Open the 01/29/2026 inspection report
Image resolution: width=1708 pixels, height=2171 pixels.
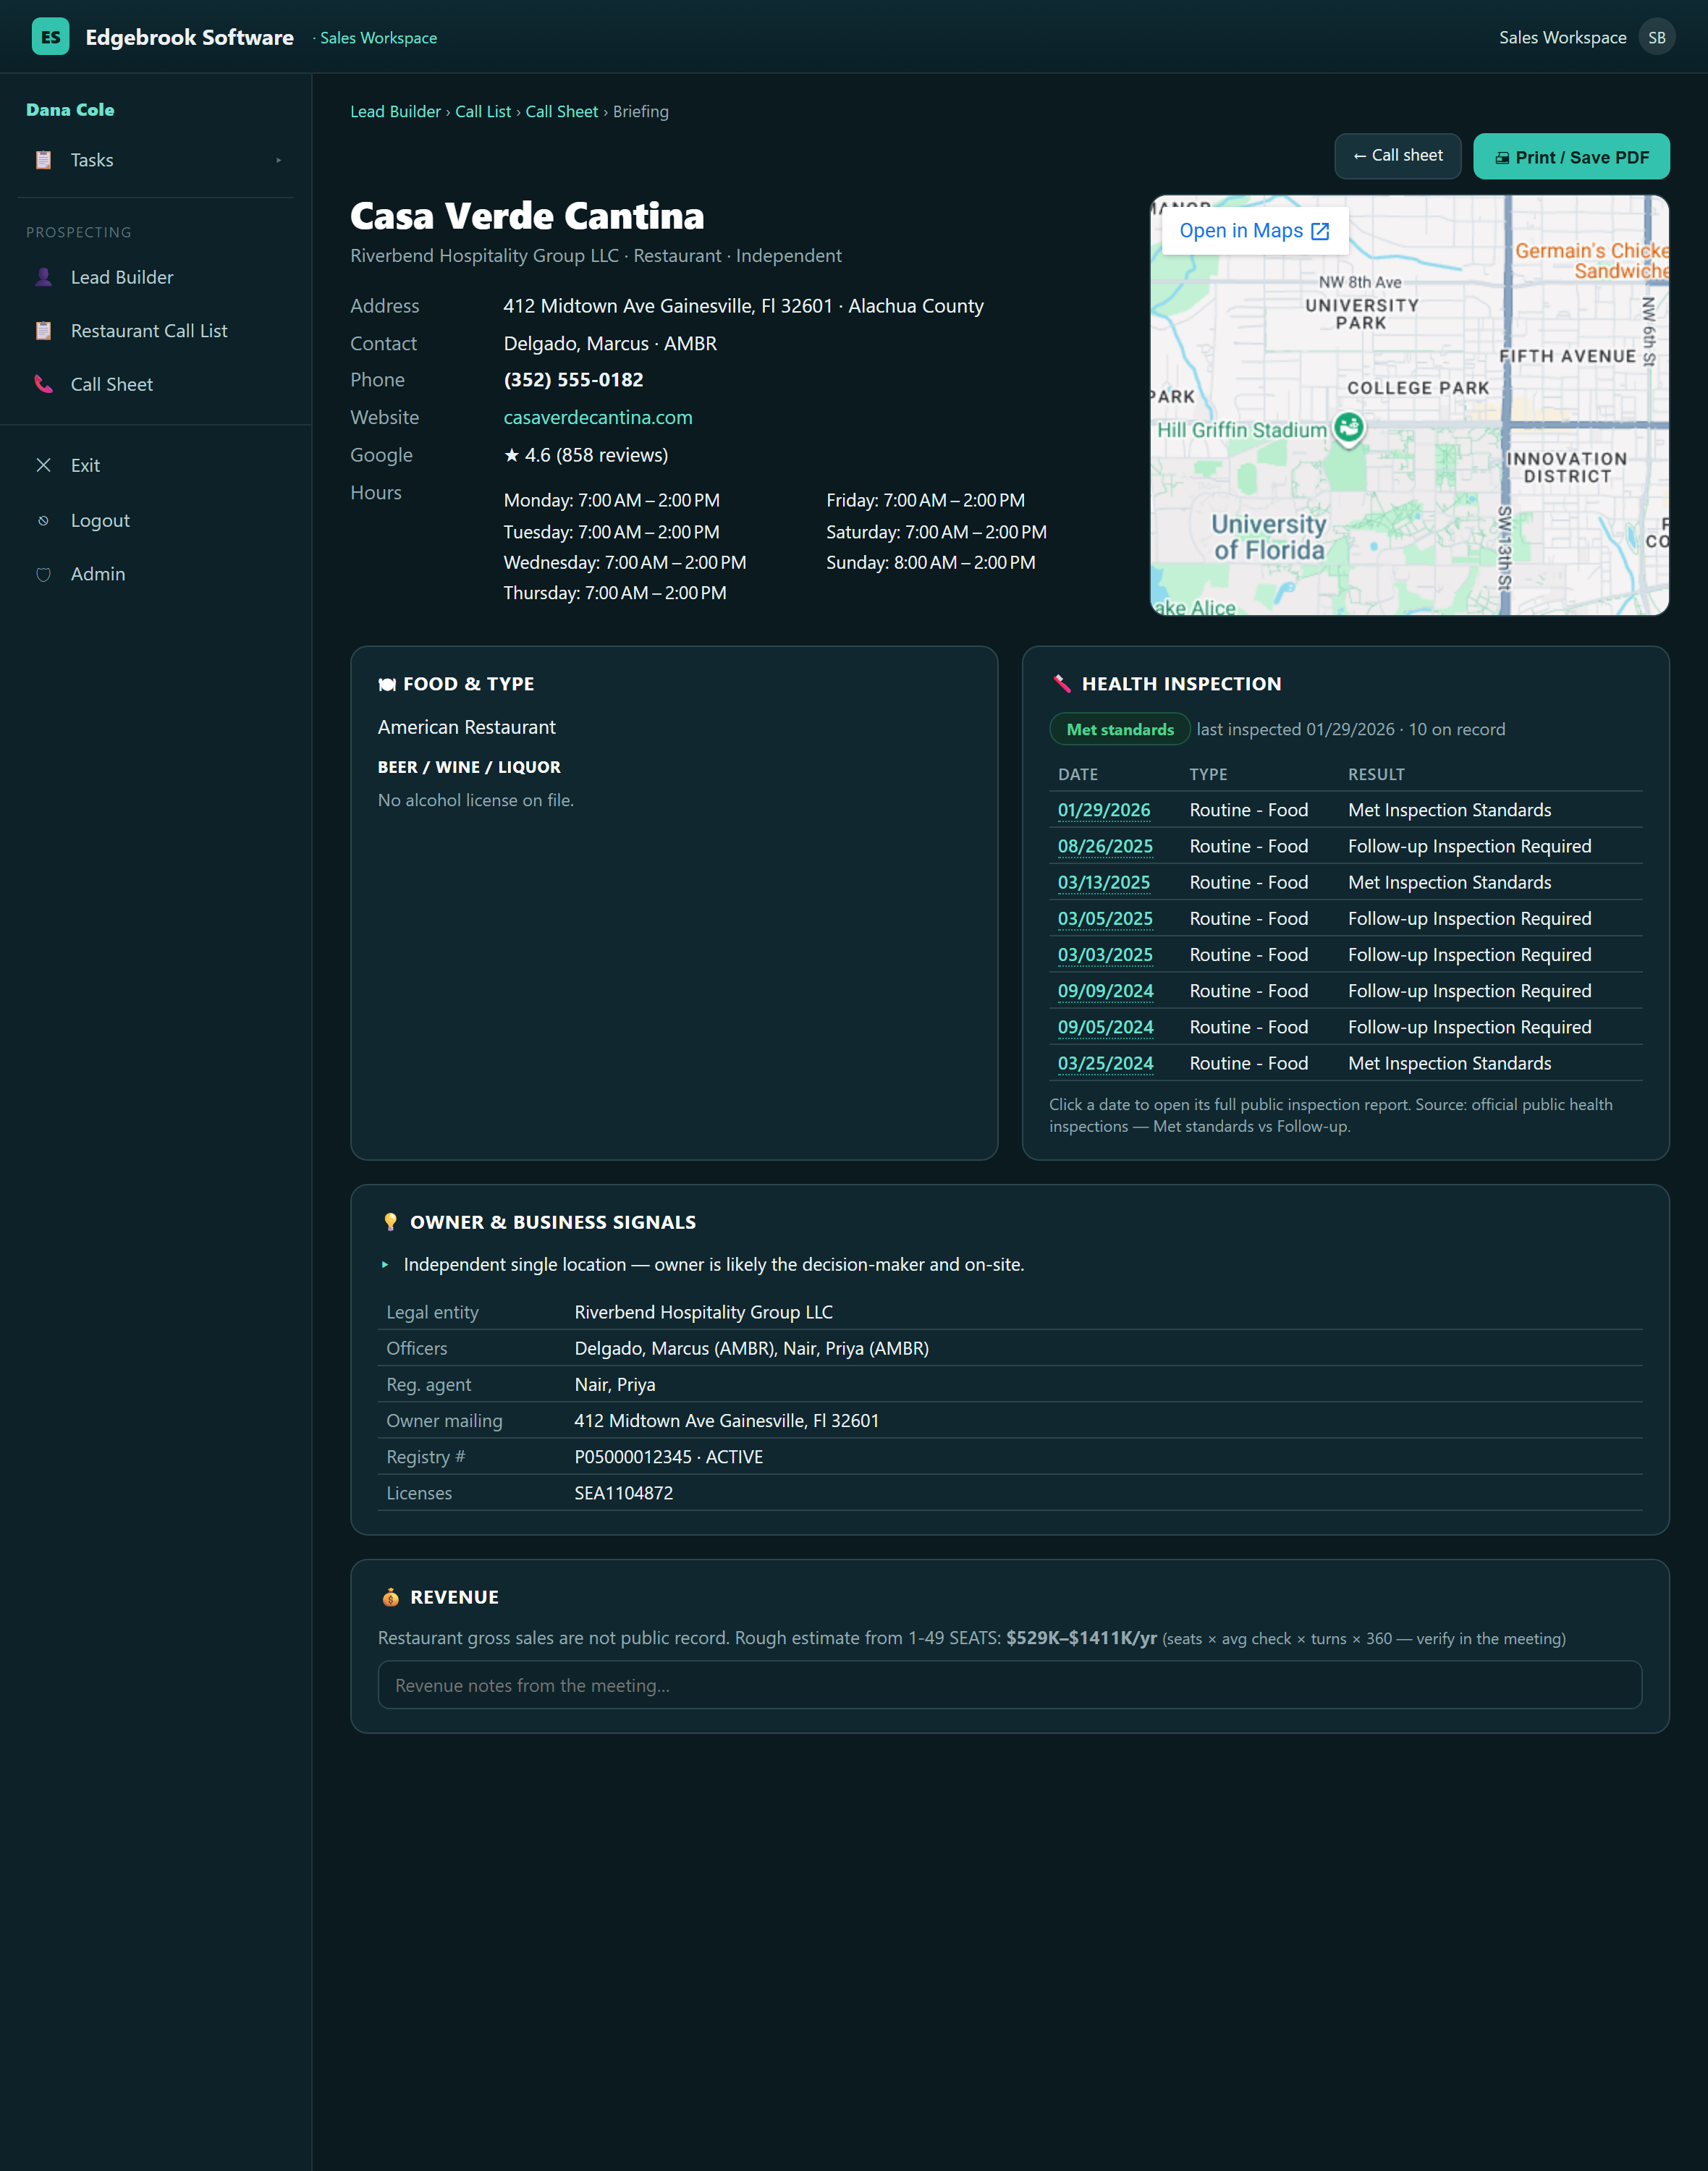click(x=1104, y=810)
